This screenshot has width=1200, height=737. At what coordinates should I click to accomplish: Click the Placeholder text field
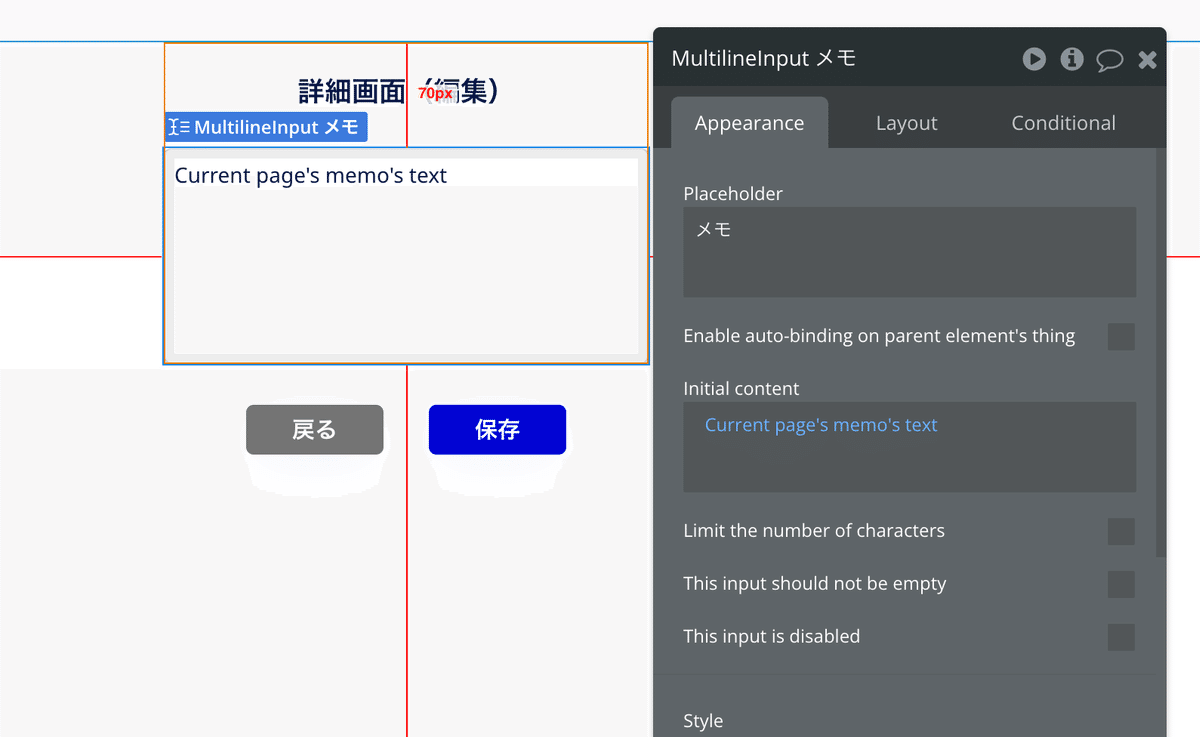(909, 252)
